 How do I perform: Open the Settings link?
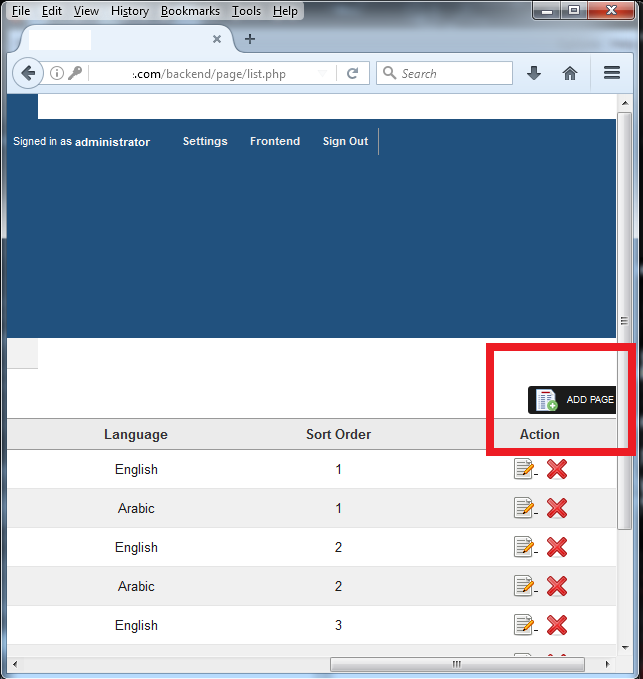(x=205, y=141)
